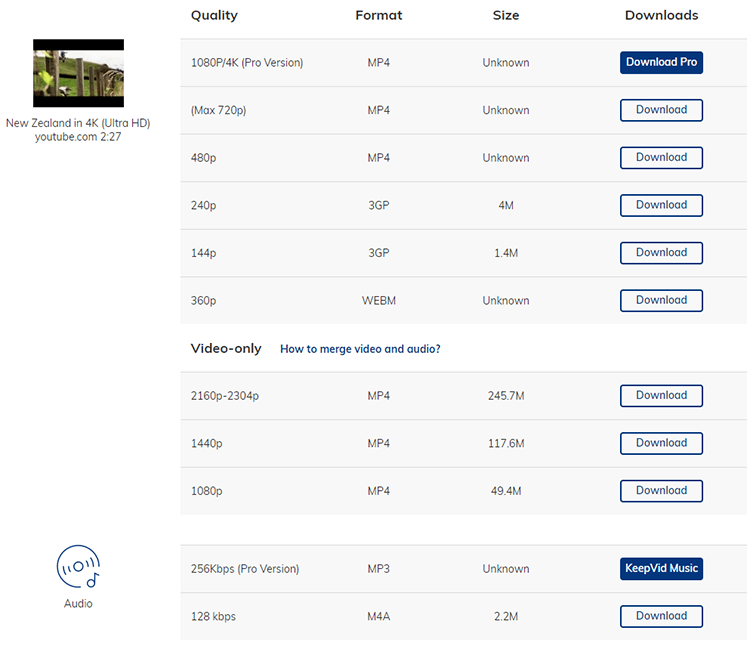The width and height of the screenshot is (750, 649).
Task: Click the Download Pro button for 1080P/4K
Action: [661, 62]
